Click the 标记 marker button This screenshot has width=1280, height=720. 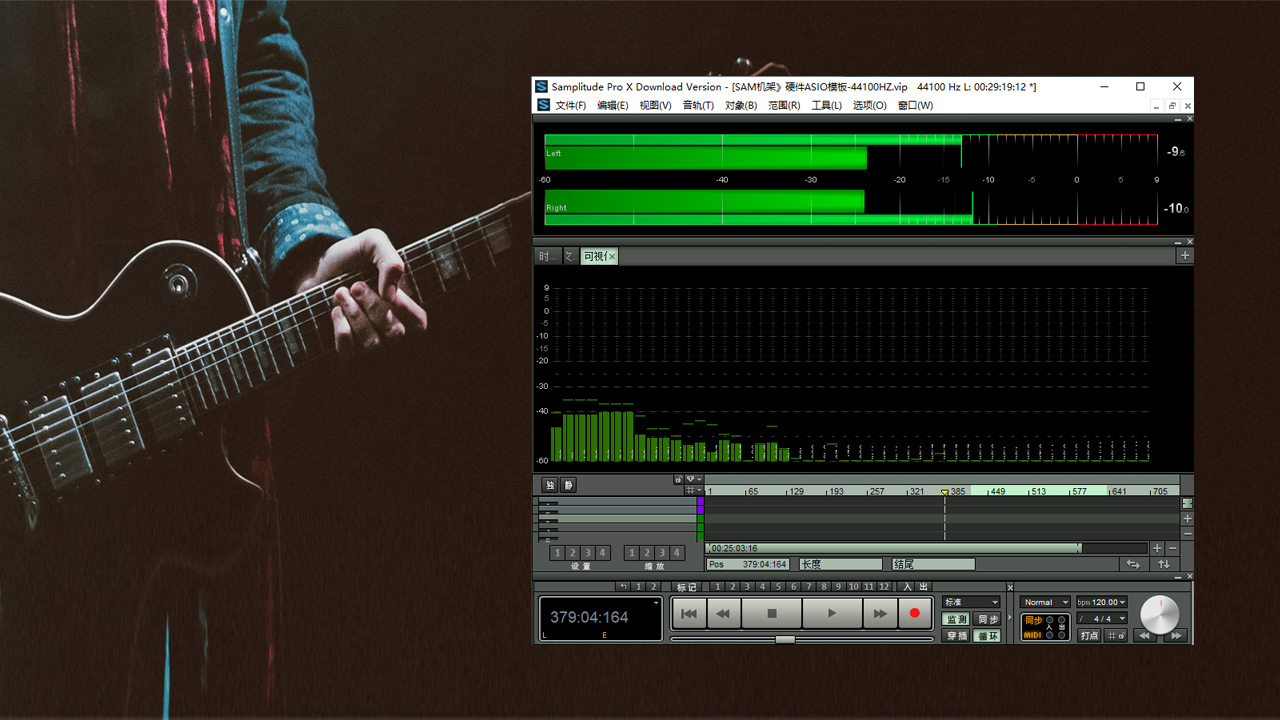tap(686, 587)
